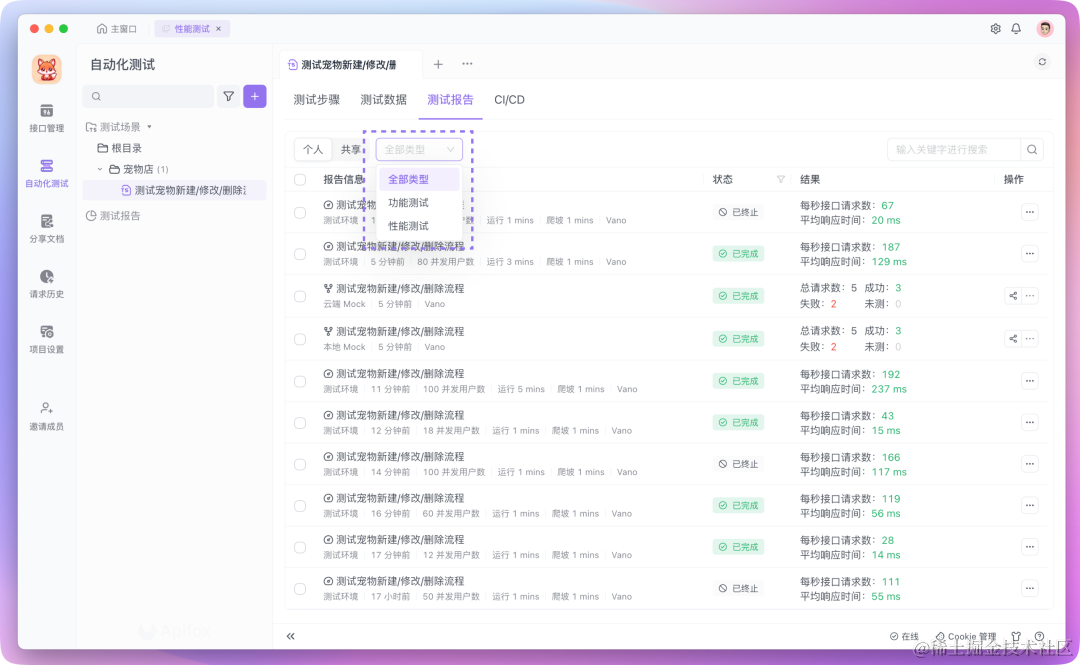Viewport: 1080px width, 665px height.
Task: Open the 测试宠物新建/修改 document tab
Action: [x=351, y=64]
